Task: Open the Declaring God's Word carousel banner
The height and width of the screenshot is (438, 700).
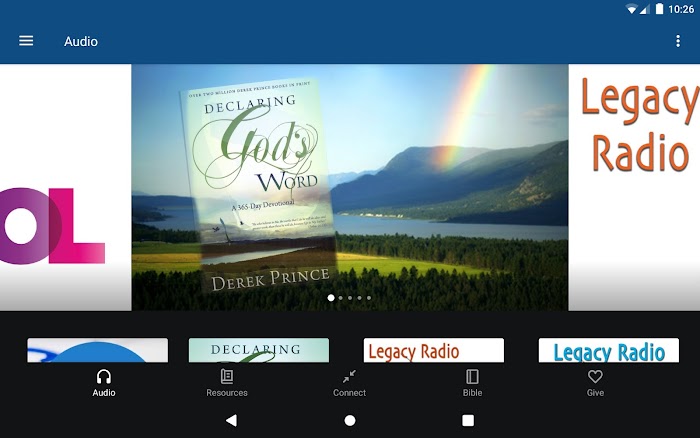Action: coord(350,188)
